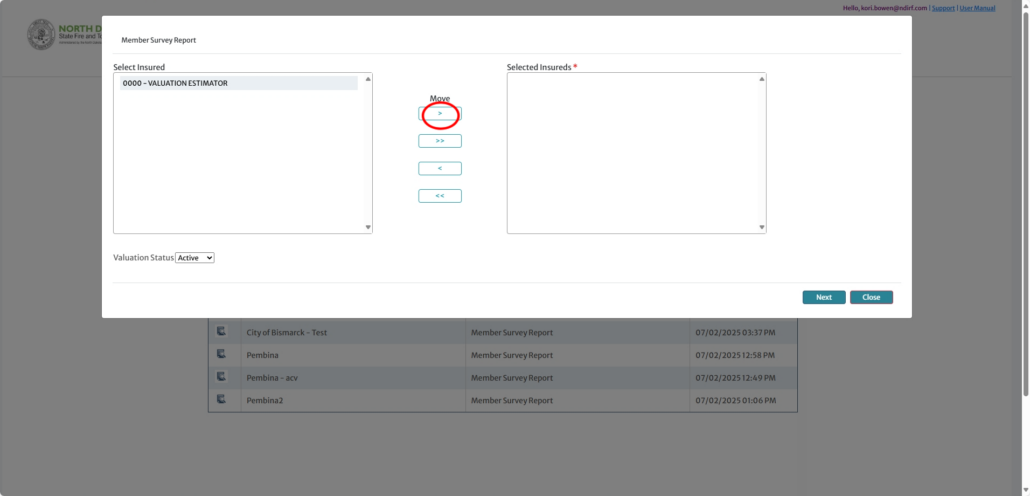Click the report icon for Pembina - acv
The image size is (1030, 496).
[x=222, y=378]
